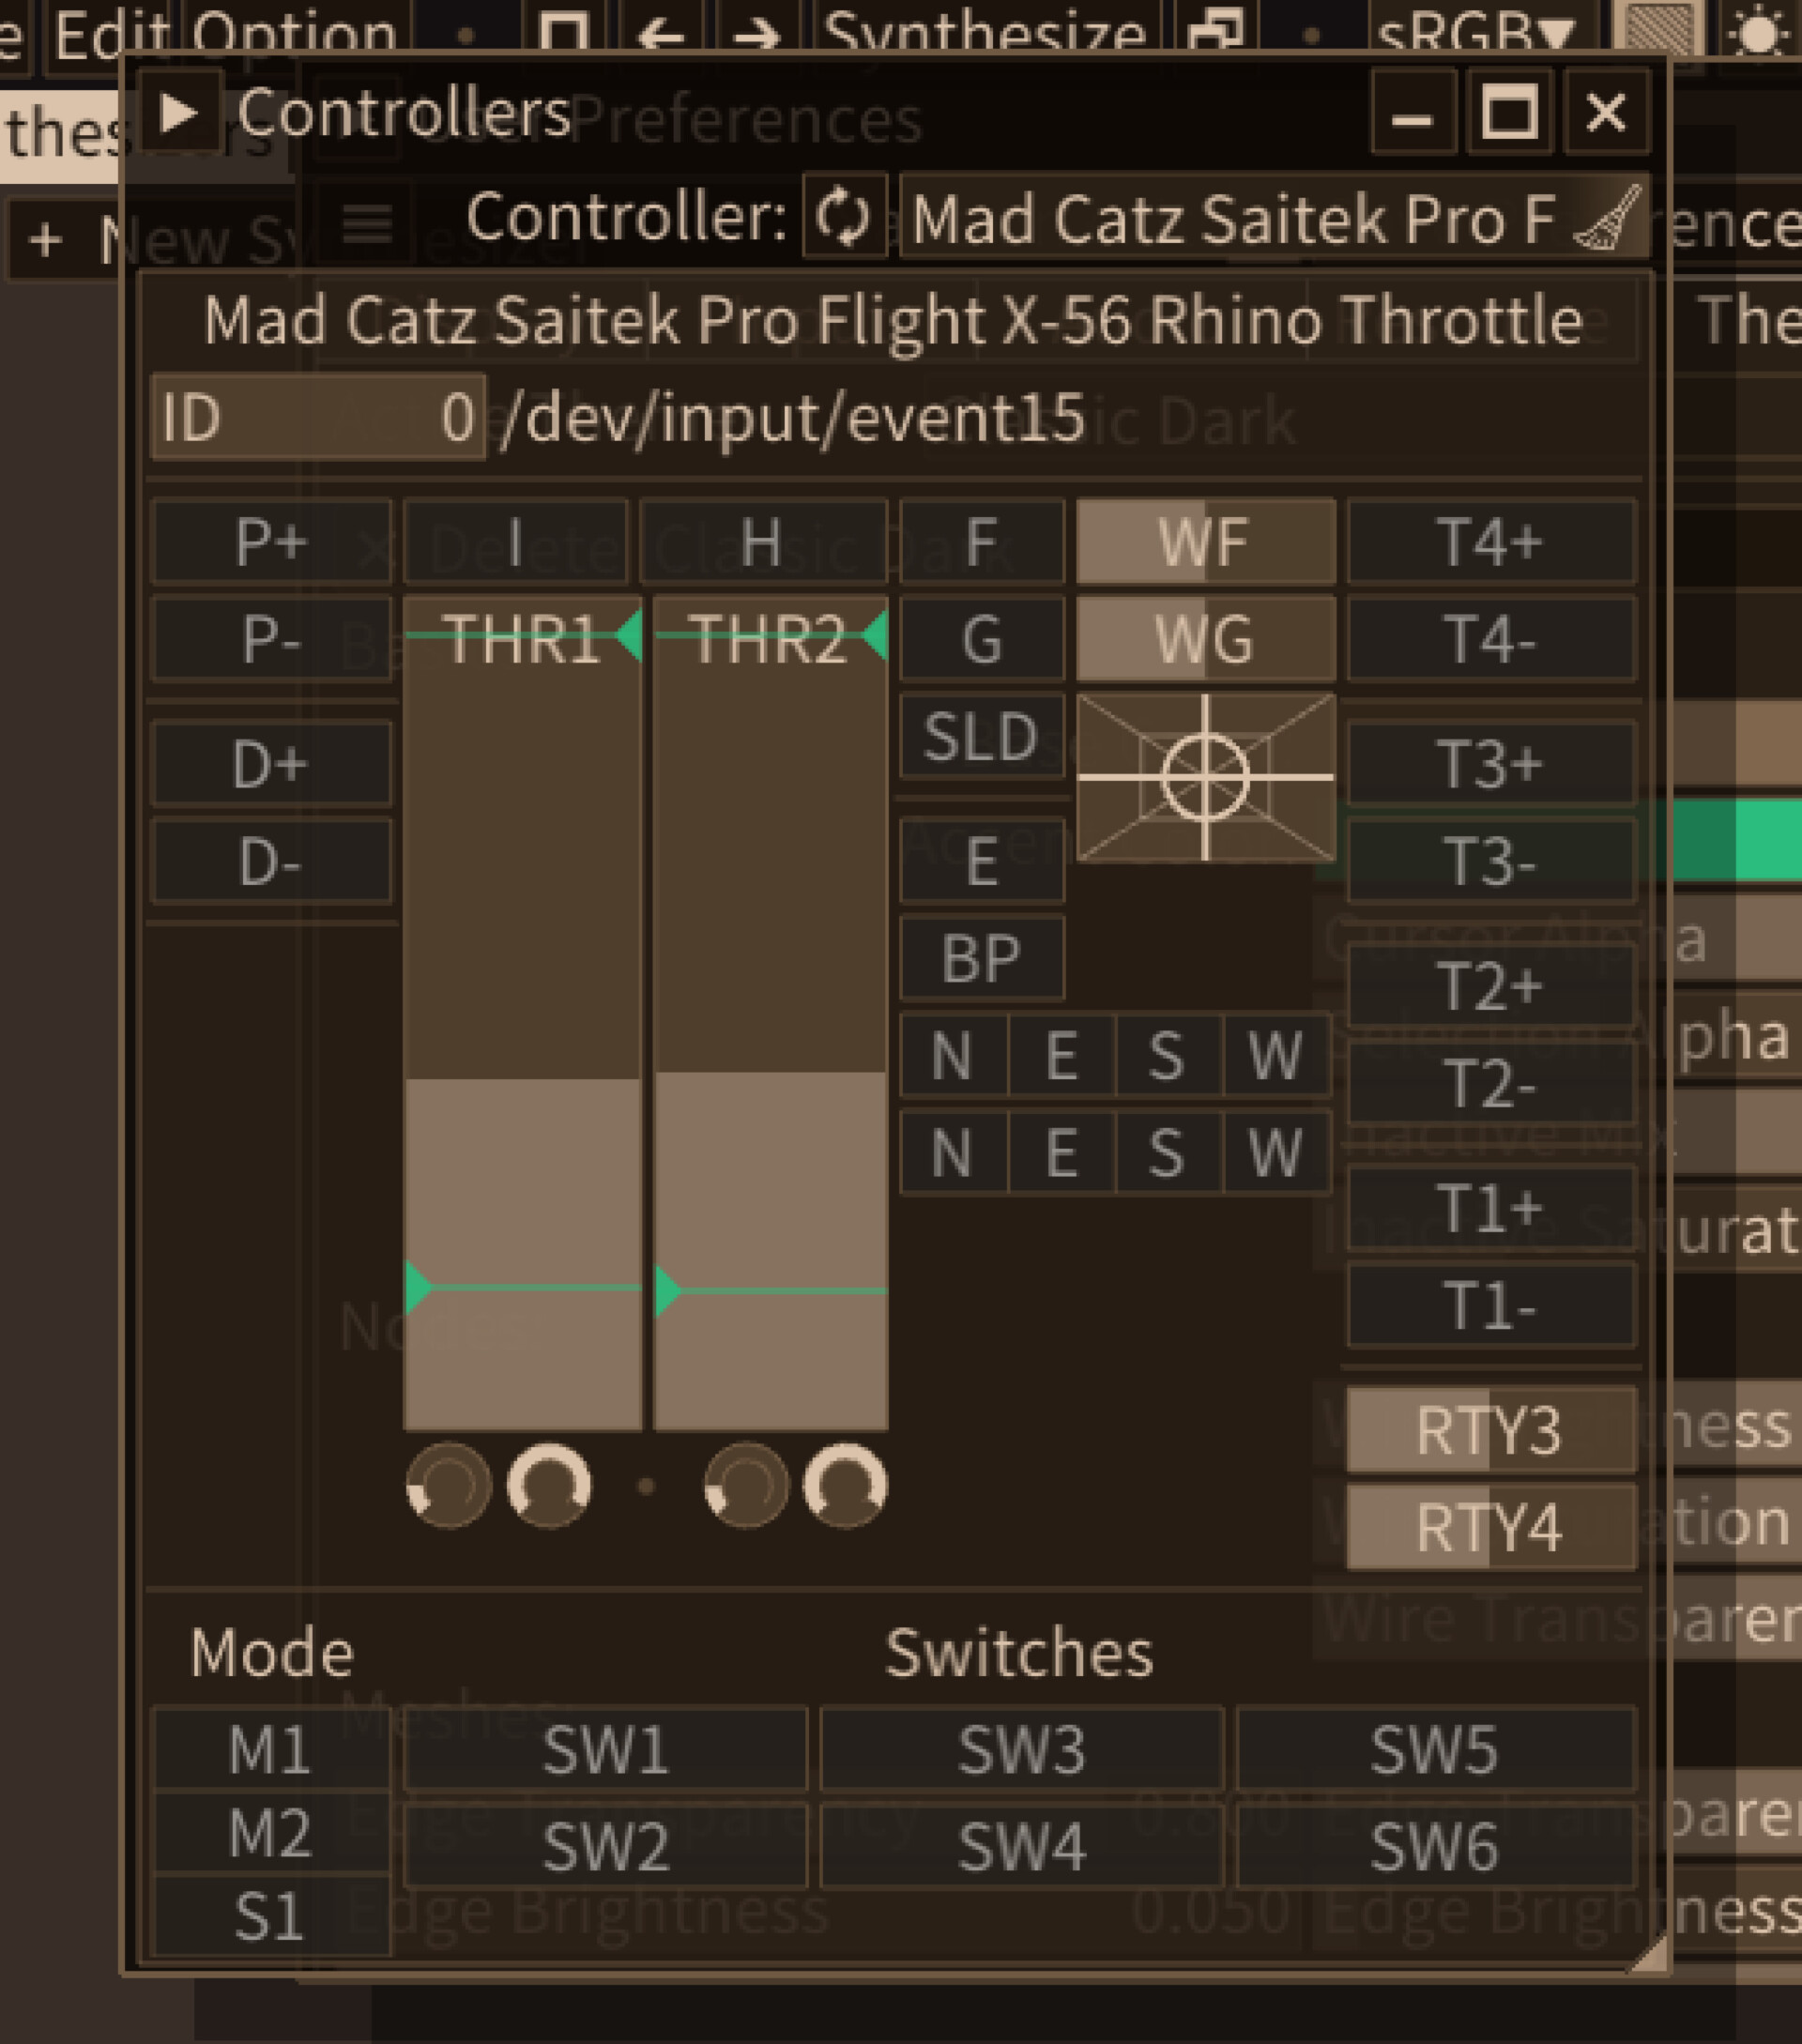This screenshot has width=1802, height=2044.
Task: Toggle the D+ button indicator
Action: pos(271,763)
